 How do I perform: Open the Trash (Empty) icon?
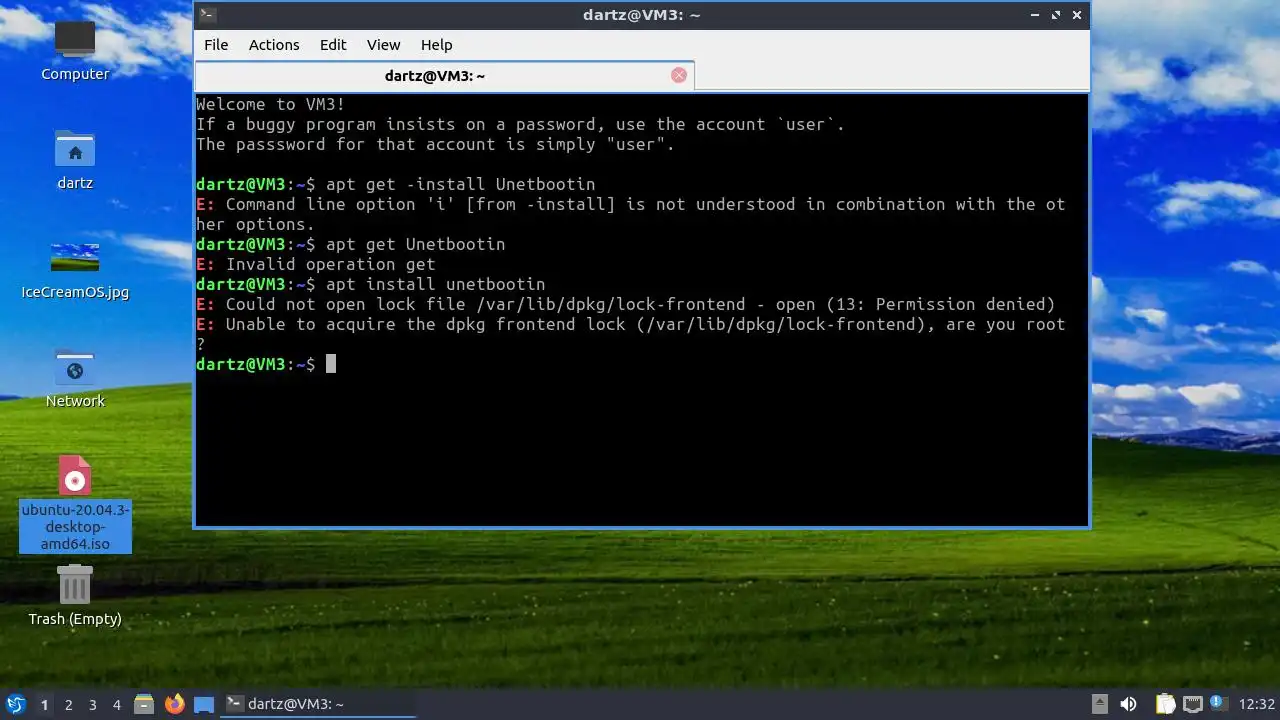[x=75, y=595]
